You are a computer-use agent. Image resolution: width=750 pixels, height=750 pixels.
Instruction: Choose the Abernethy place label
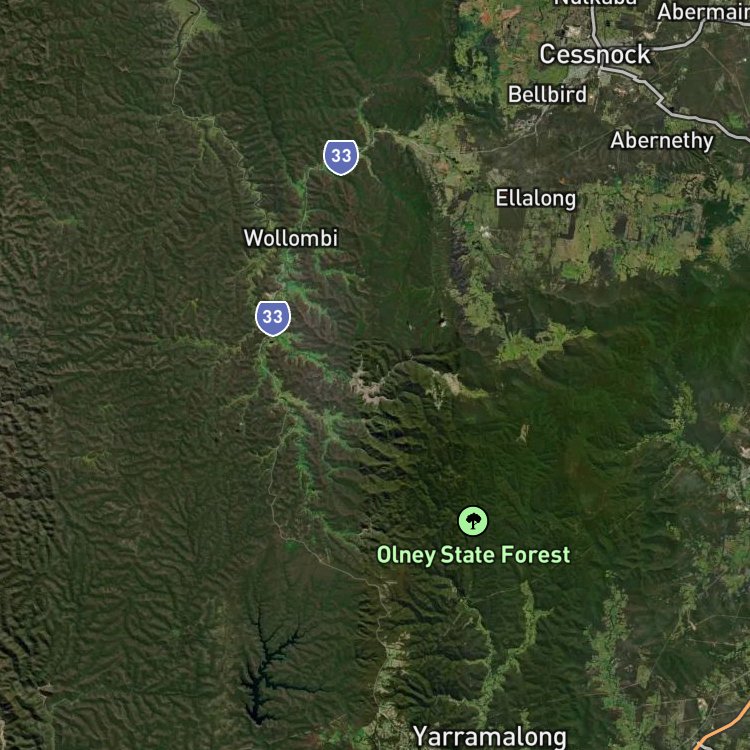[662, 141]
